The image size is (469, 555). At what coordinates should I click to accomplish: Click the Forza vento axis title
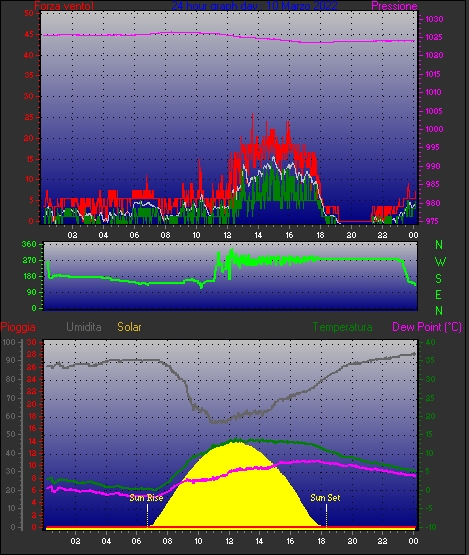point(64,6)
